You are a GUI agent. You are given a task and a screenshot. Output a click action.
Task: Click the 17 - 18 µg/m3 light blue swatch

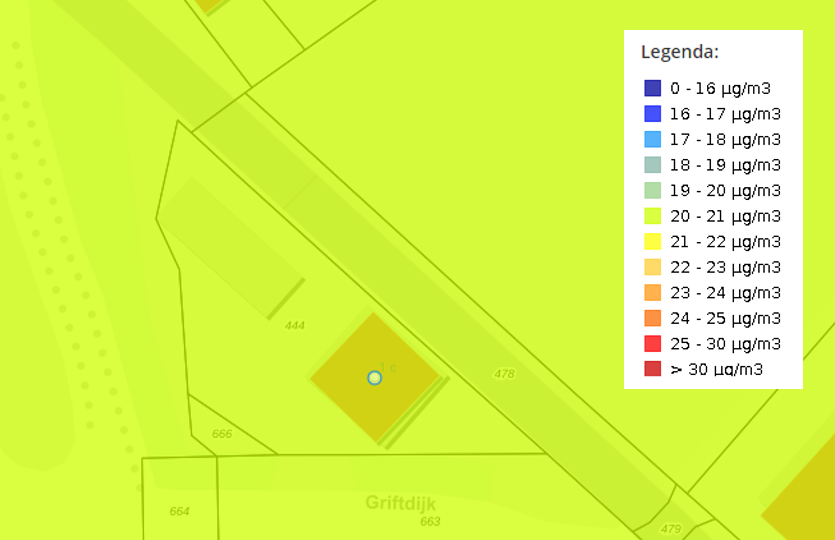(x=652, y=139)
